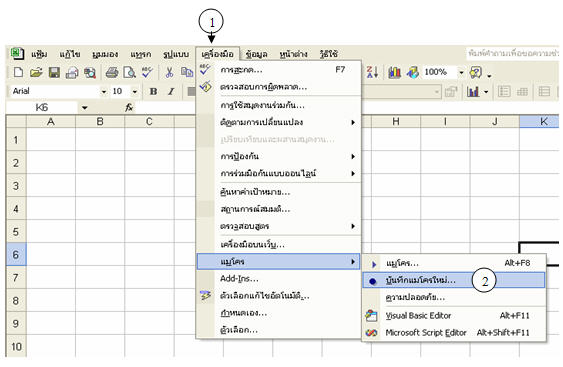Click the Microsoft Script Editor icon in submenu
563x367 pixels.
371,333
